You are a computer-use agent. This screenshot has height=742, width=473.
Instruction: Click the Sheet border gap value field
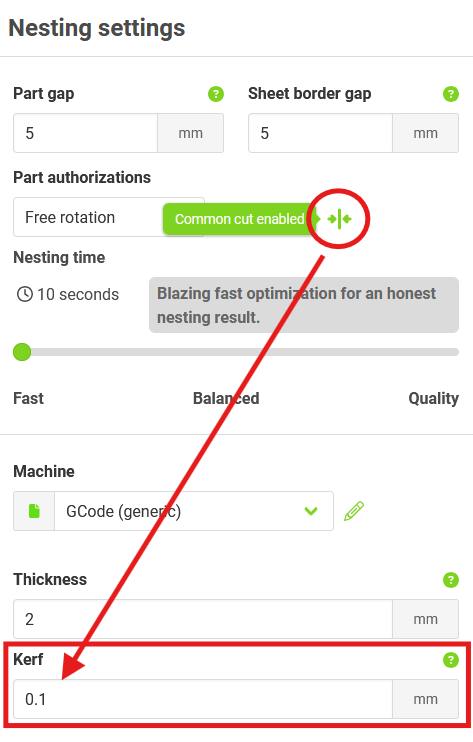point(320,133)
